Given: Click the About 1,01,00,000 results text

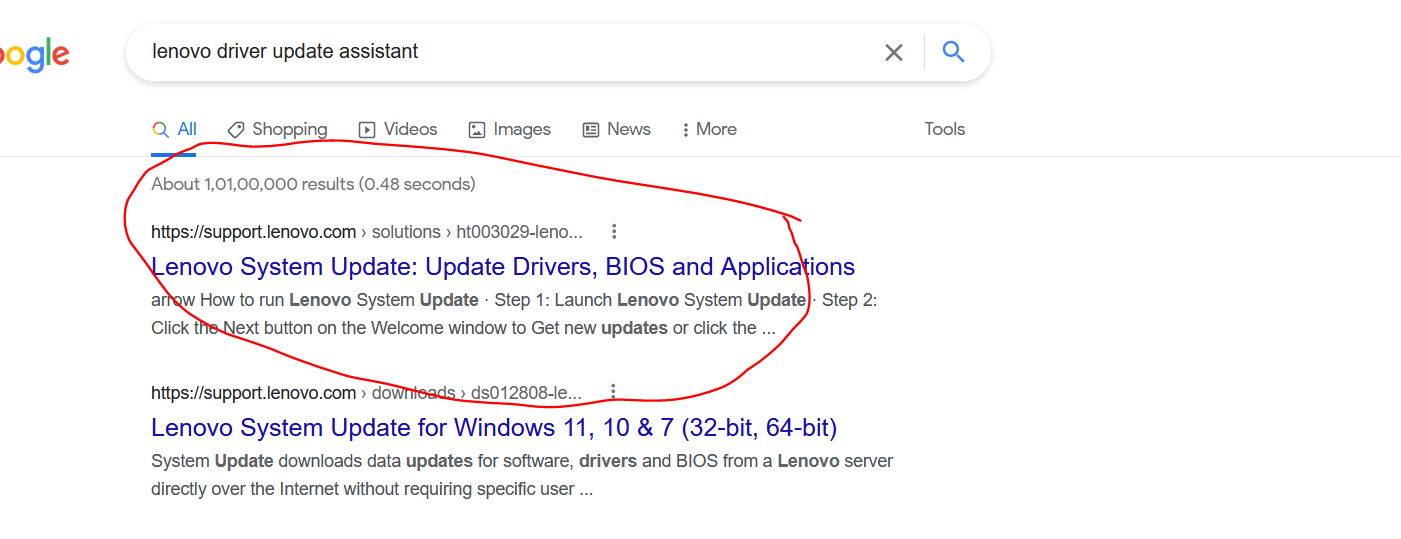Looking at the screenshot, I should pyautogui.click(x=313, y=184).
